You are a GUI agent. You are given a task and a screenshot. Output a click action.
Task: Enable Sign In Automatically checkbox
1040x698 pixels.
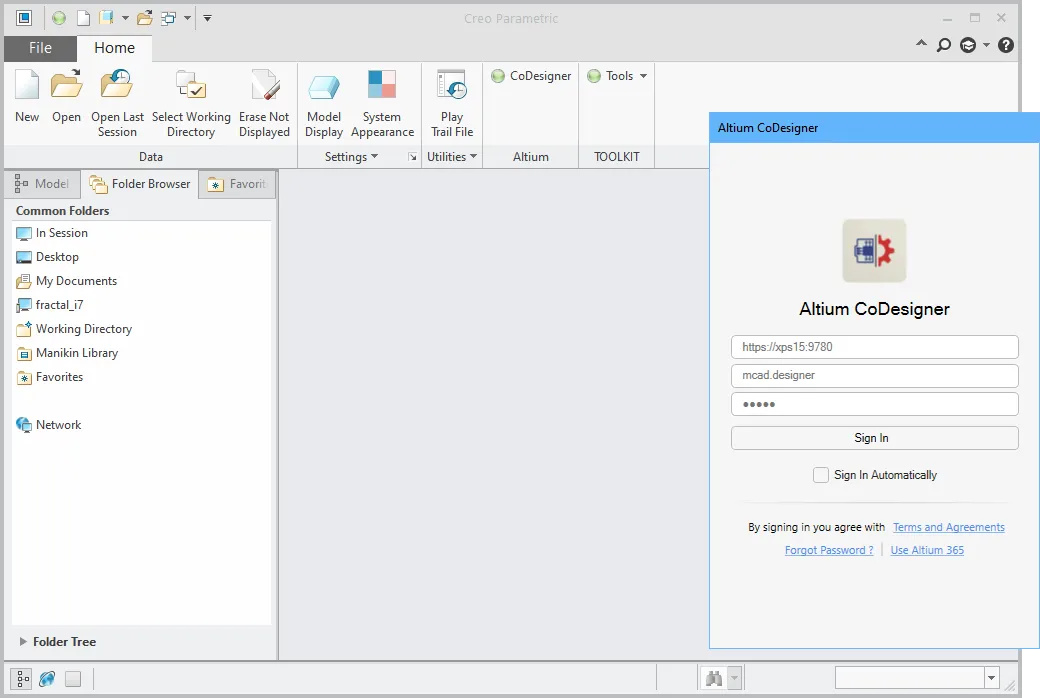[x=820, y=475]
